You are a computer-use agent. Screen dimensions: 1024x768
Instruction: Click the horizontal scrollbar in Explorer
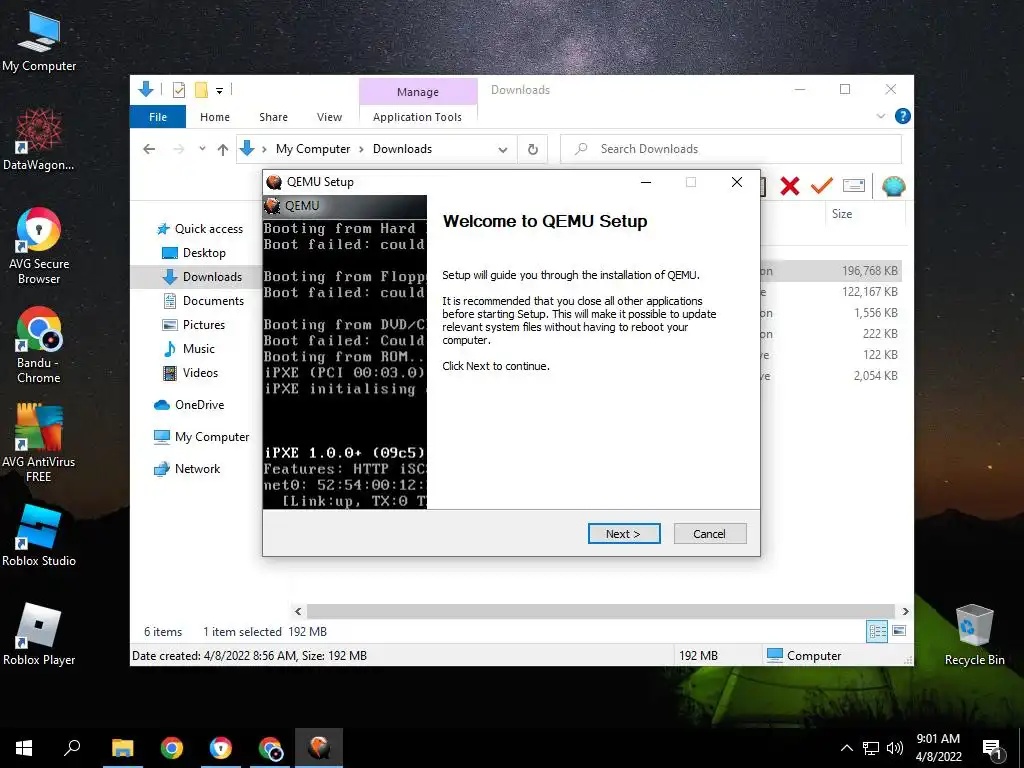[600, 611]
